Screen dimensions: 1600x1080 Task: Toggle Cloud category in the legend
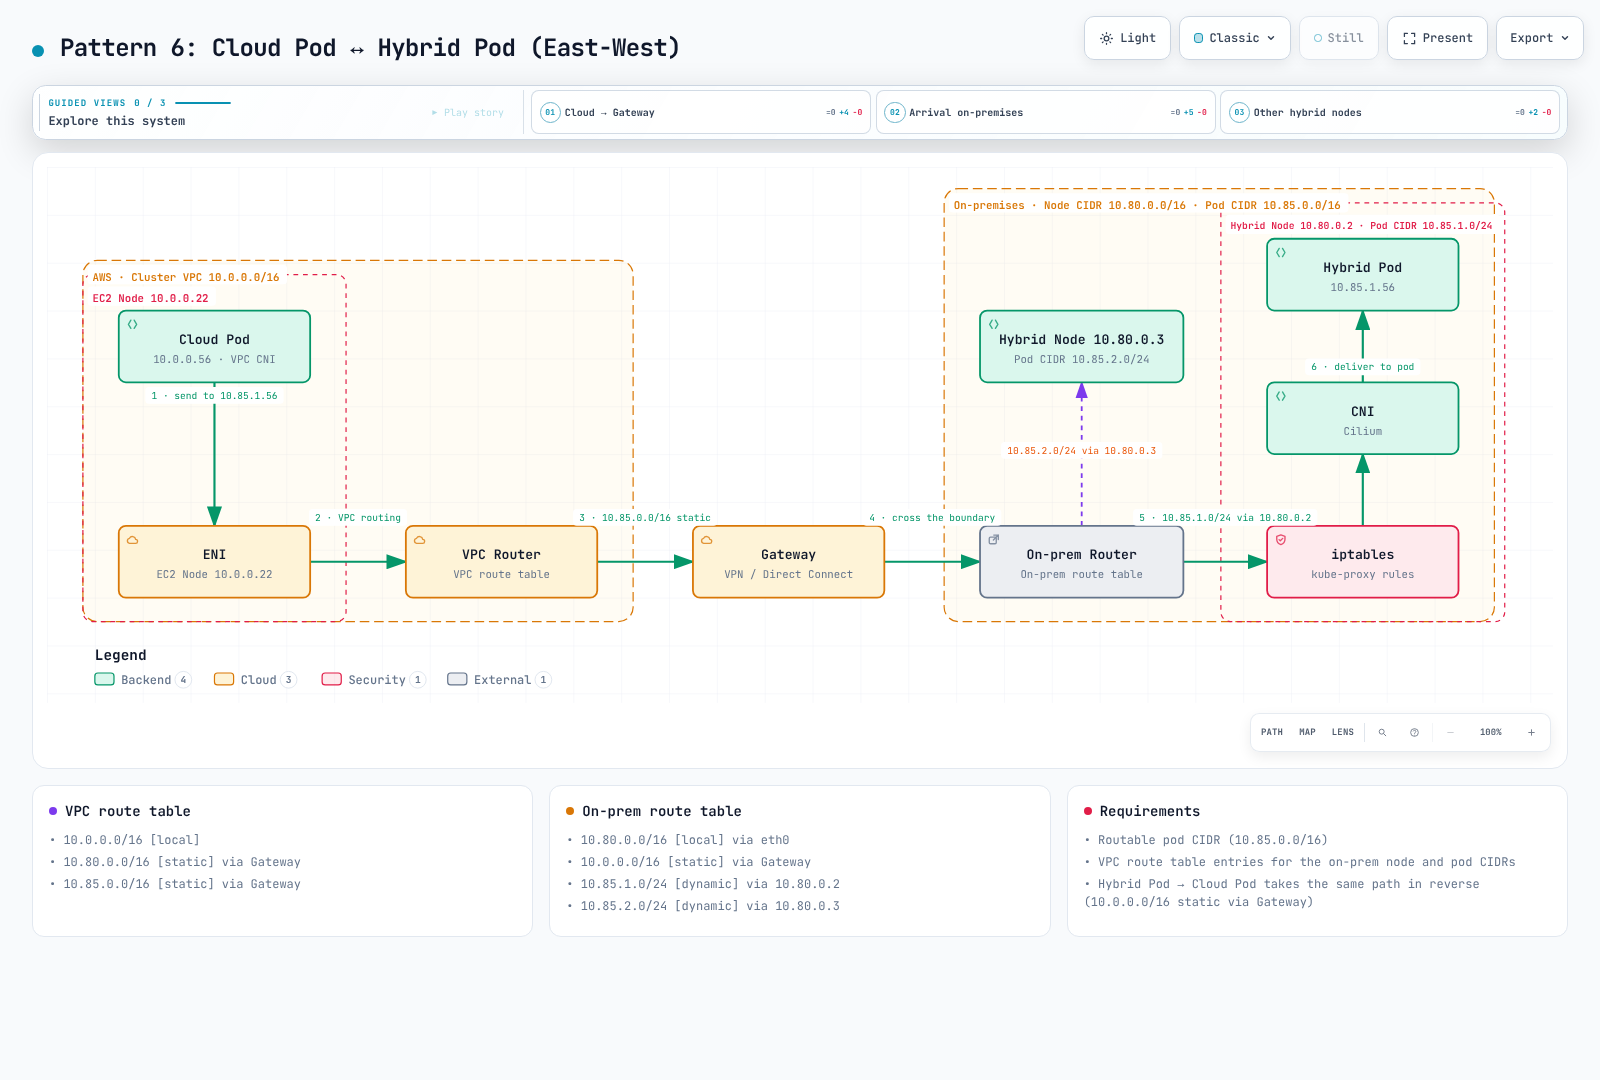pos(255,680)
